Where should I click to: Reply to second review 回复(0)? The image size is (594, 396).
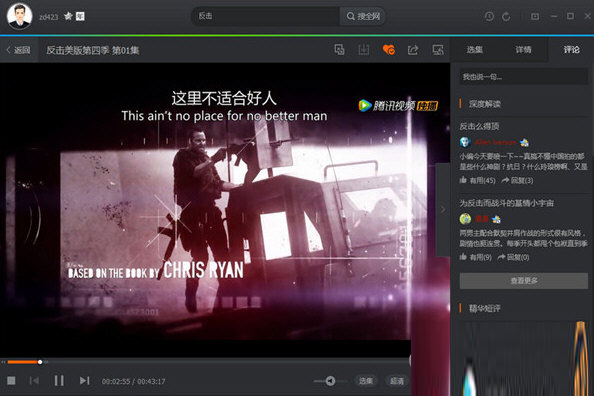(513, 257)
